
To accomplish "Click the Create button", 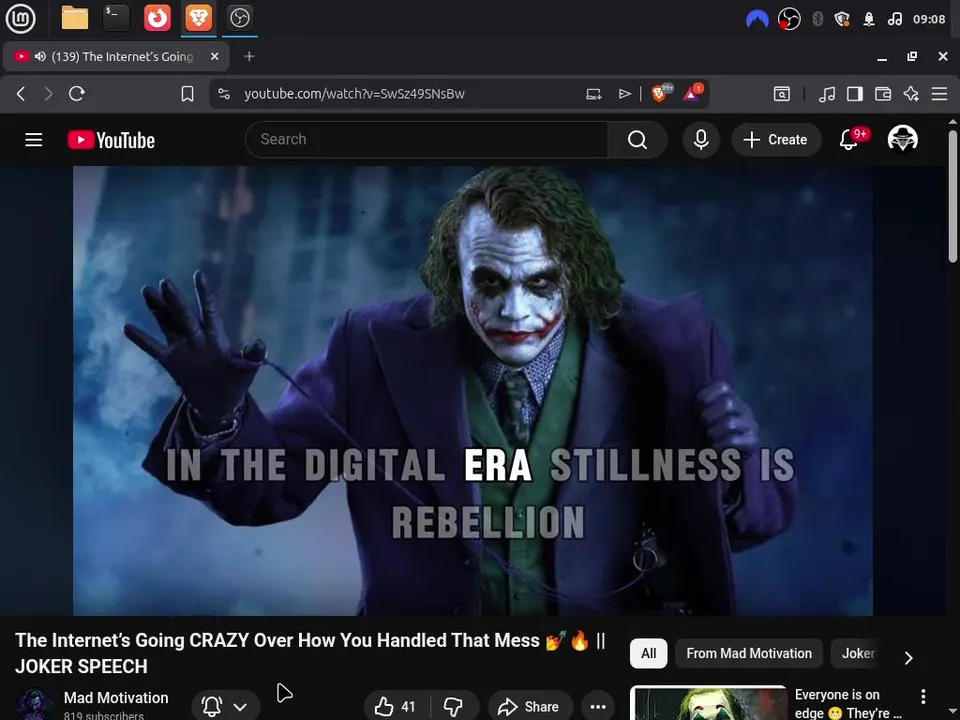I will [775, 140].
